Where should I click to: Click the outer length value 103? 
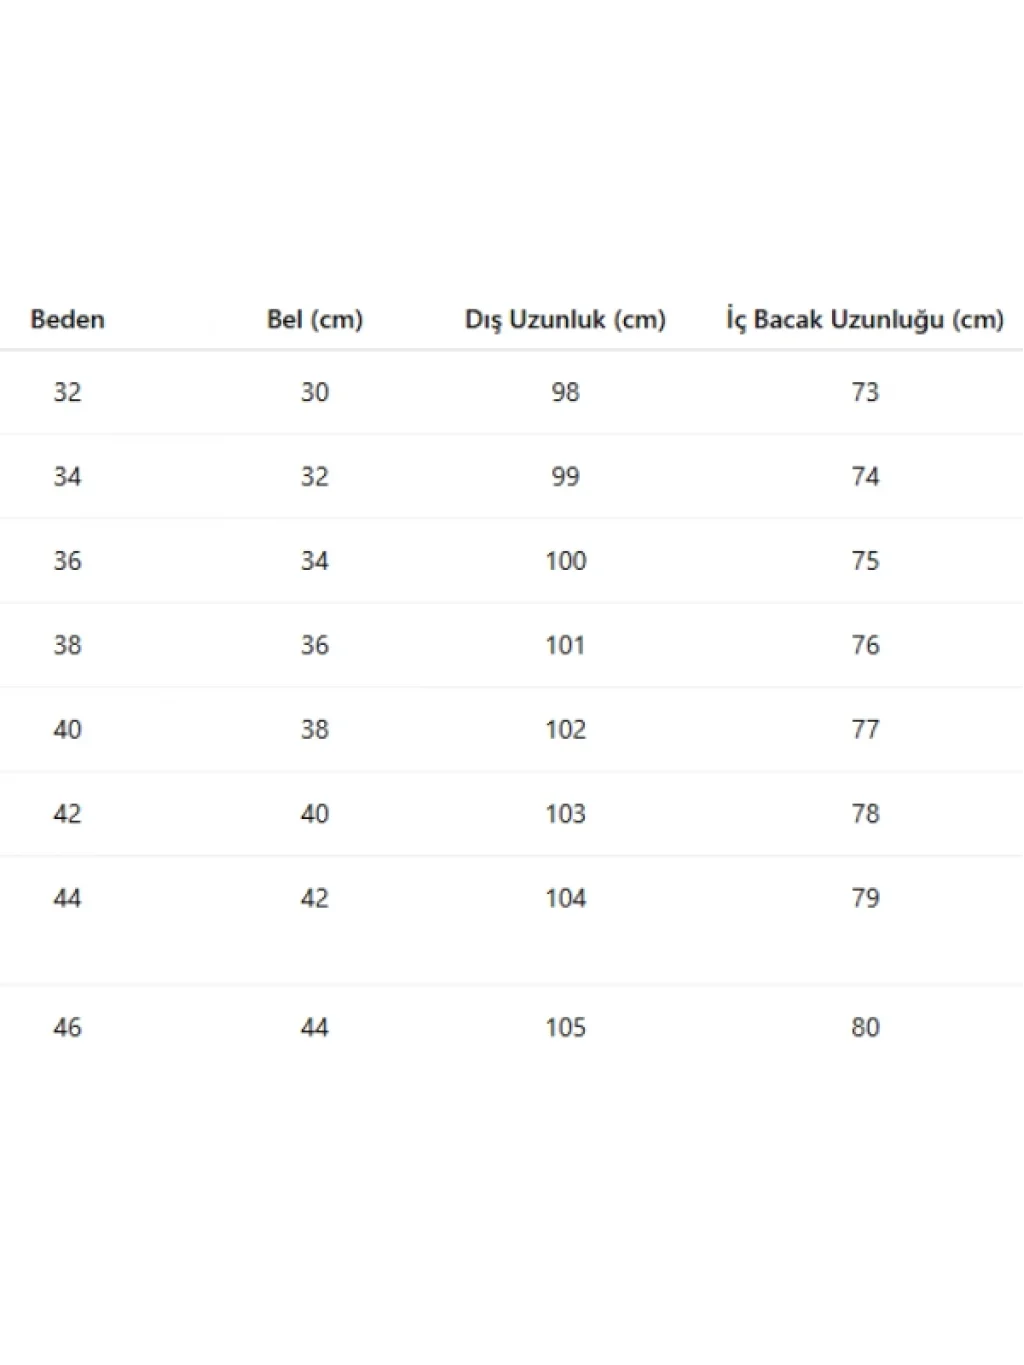(x=565, y=814)
